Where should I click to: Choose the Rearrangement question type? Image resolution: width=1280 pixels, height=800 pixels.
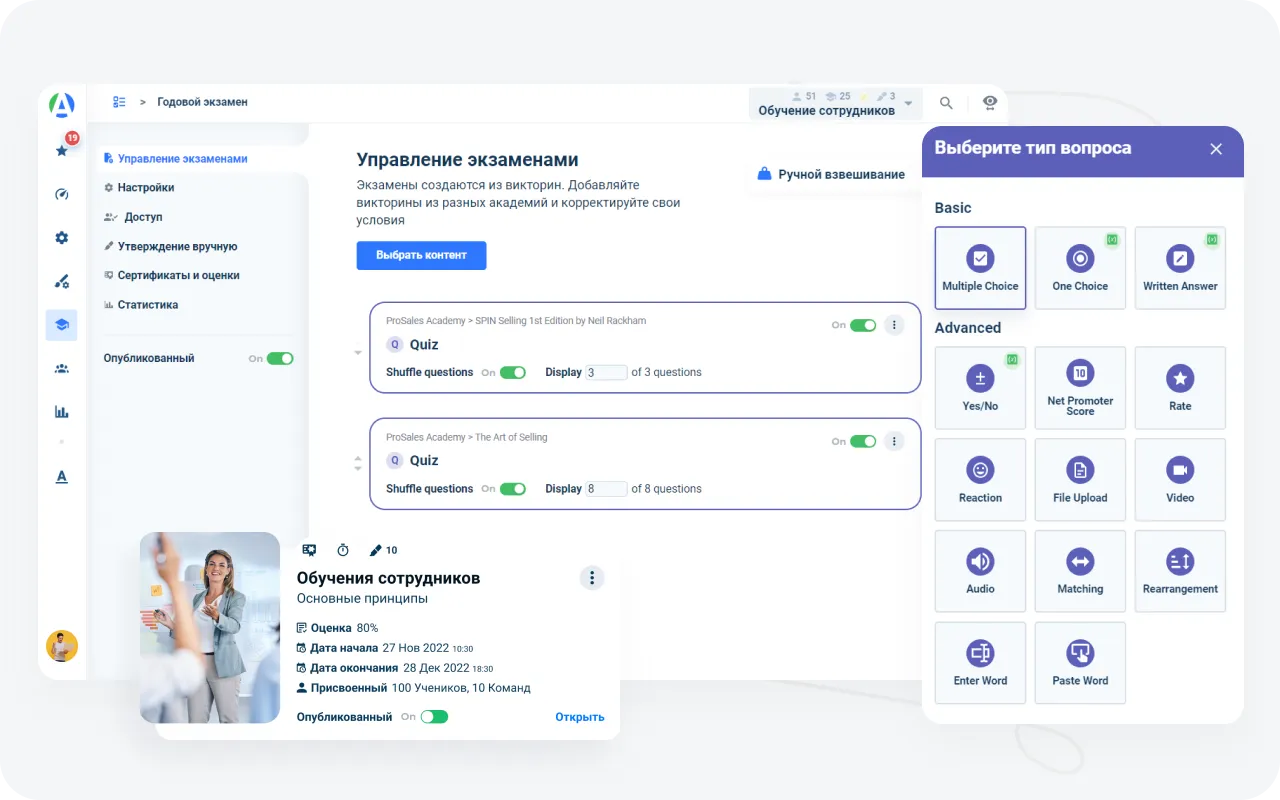(x=1180, y=571)
